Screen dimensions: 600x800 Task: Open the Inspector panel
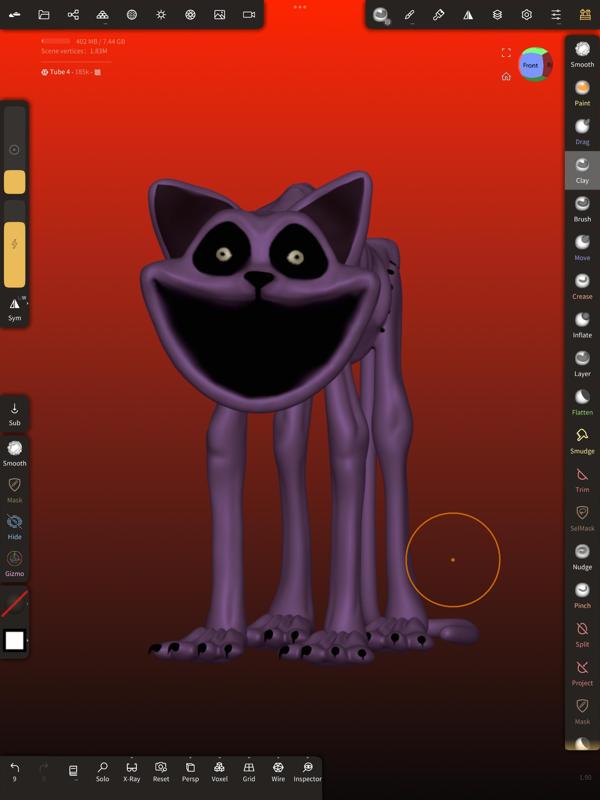point(307,772)
